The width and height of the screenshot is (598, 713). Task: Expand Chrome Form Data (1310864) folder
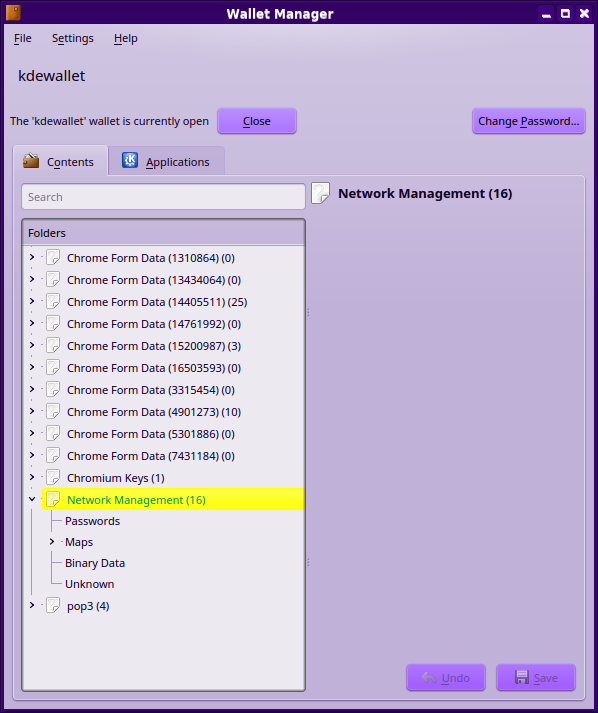tap(32, 257)
